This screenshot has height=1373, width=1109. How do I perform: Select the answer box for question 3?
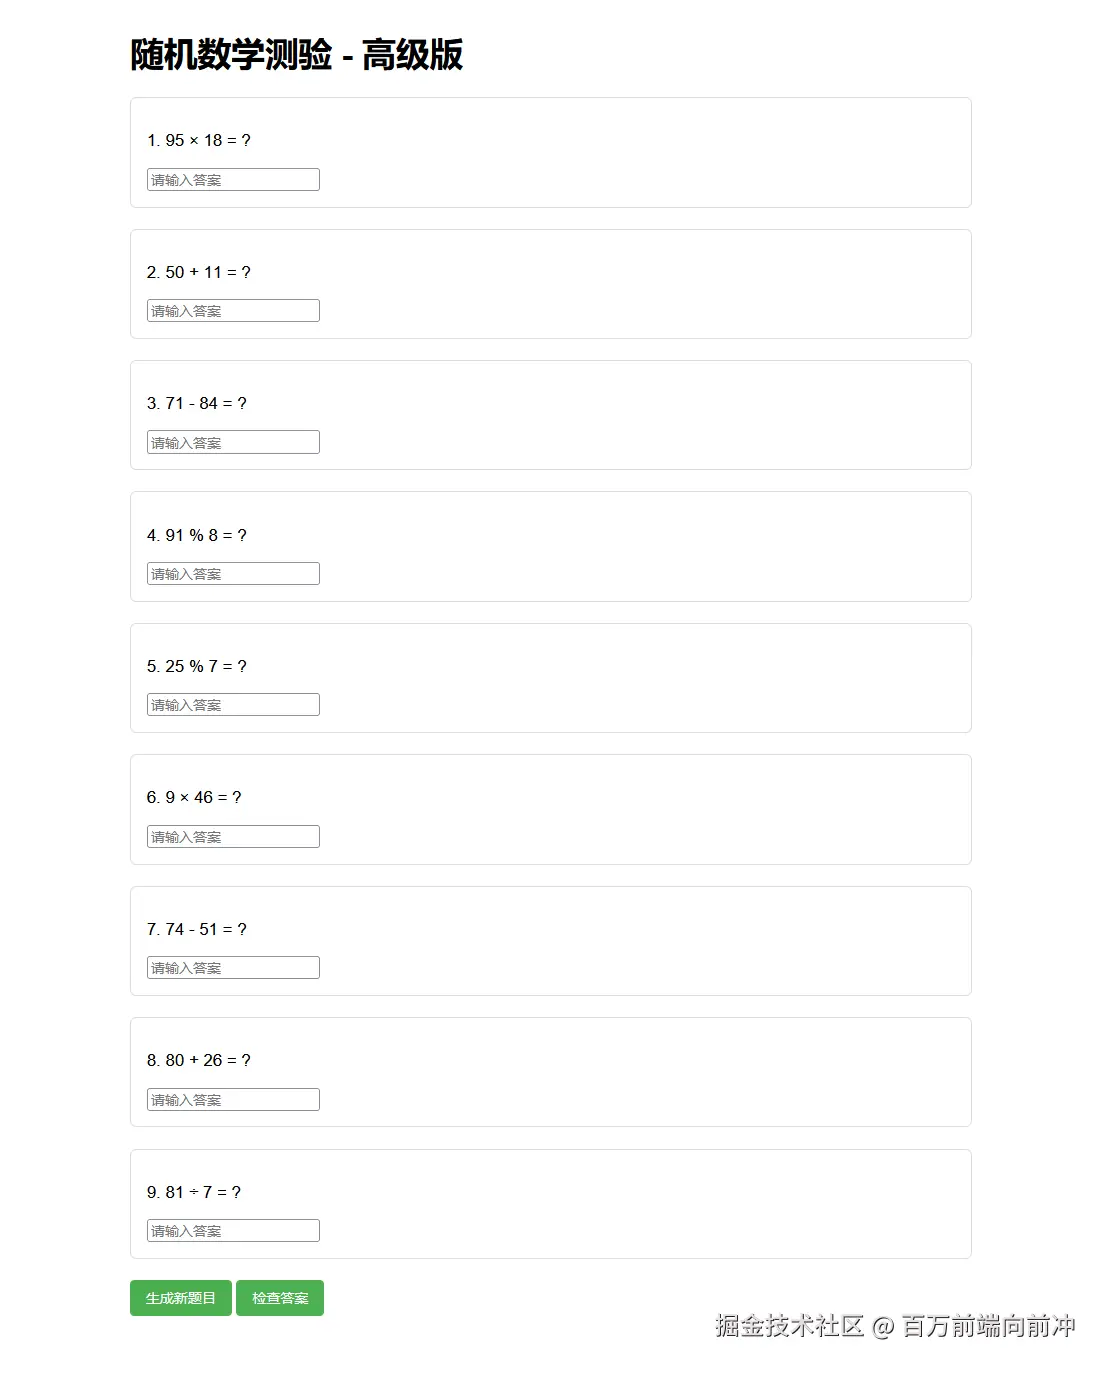(232, 441)
